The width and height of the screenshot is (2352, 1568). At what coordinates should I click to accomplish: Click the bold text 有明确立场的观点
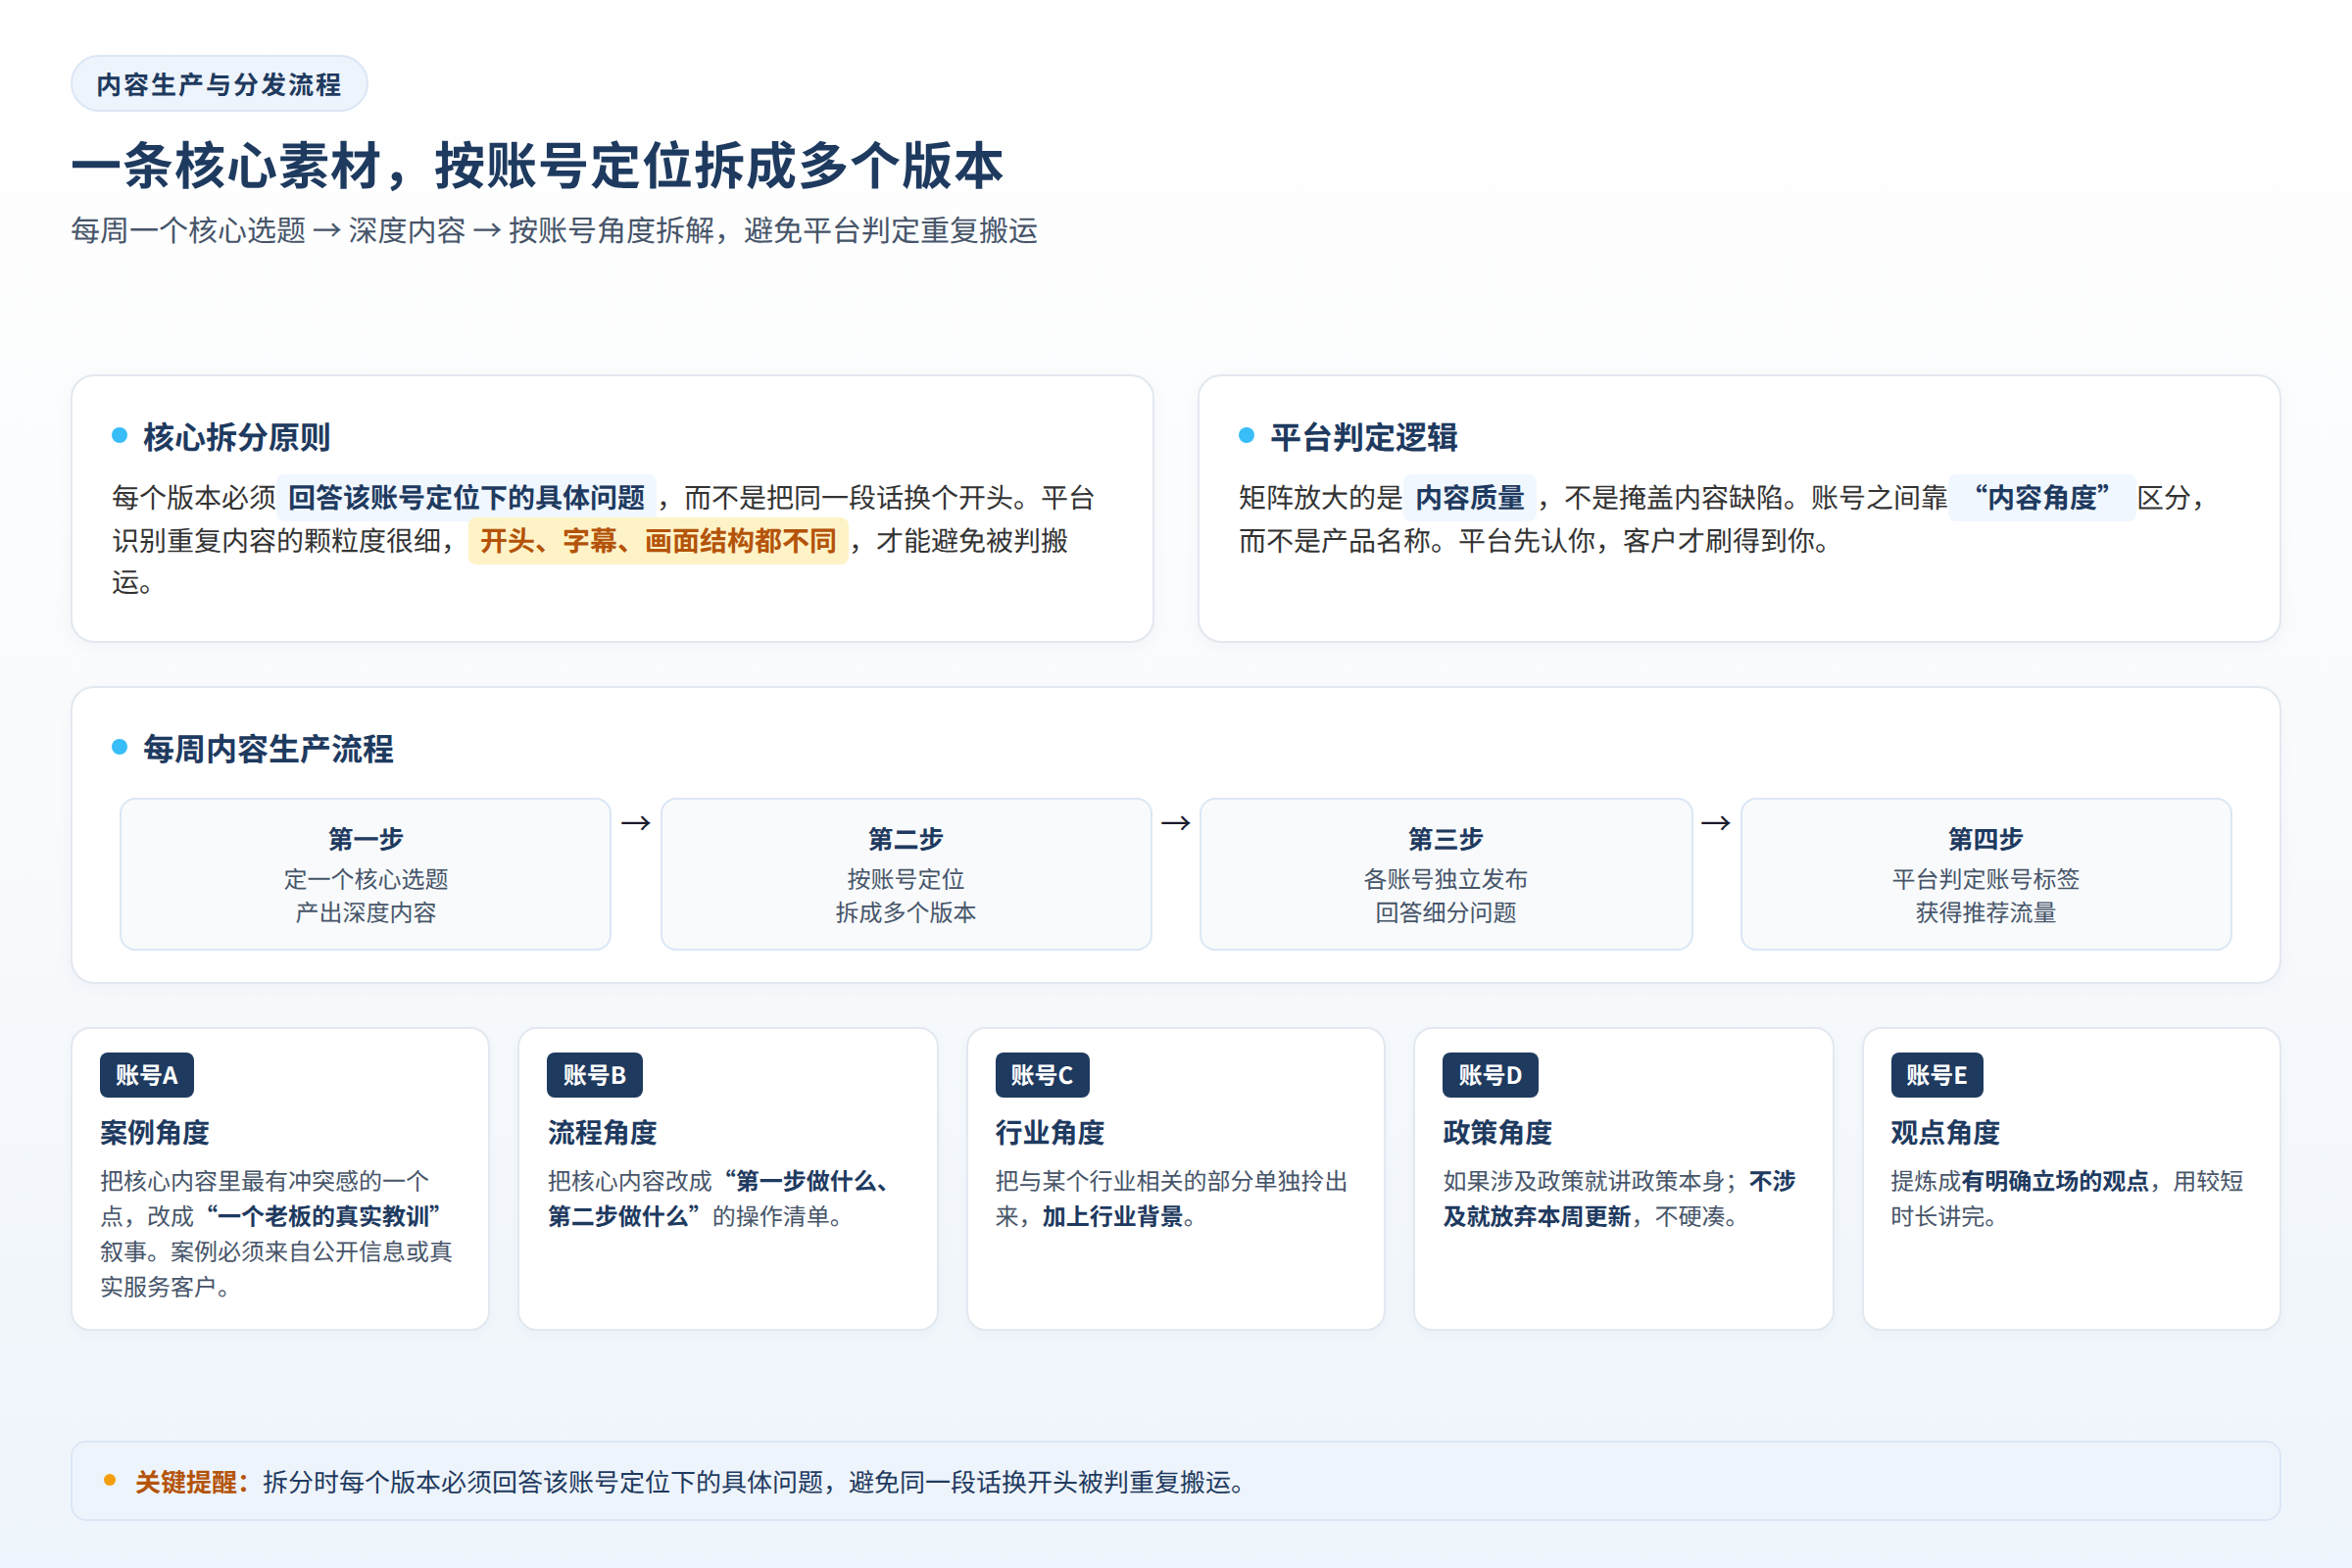click(2055, 1181)
